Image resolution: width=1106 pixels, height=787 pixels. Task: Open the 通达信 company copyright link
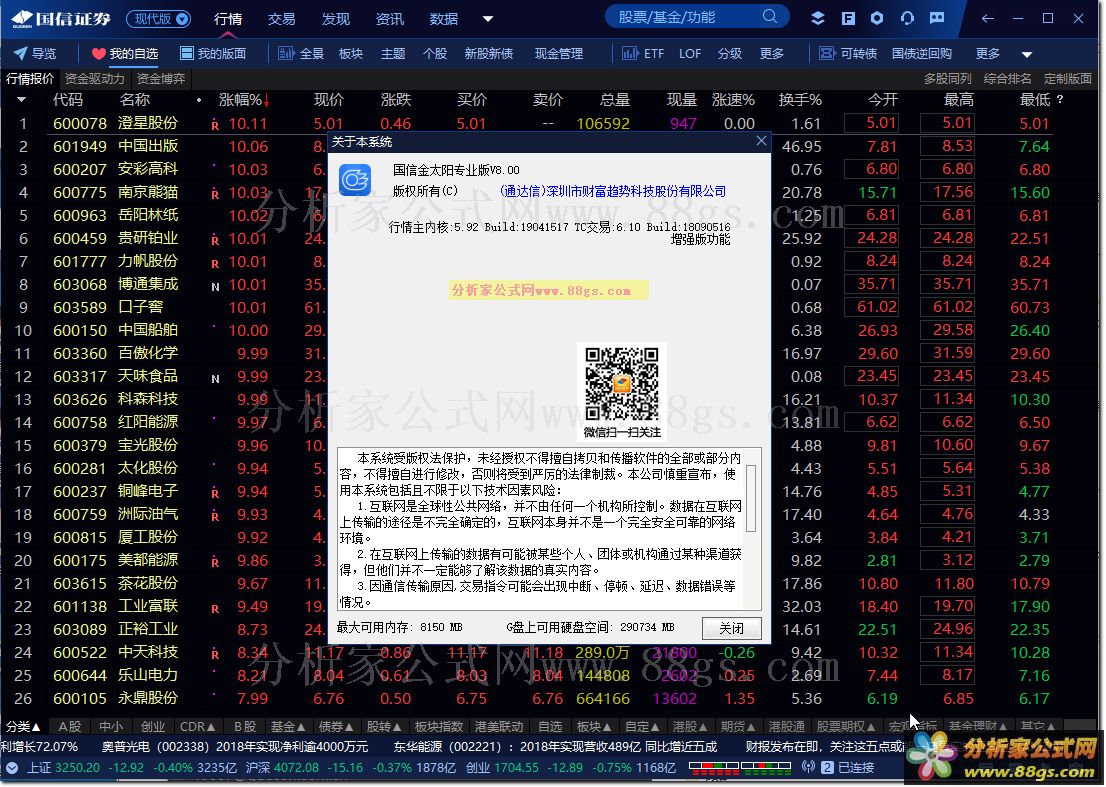click(613, 191)
